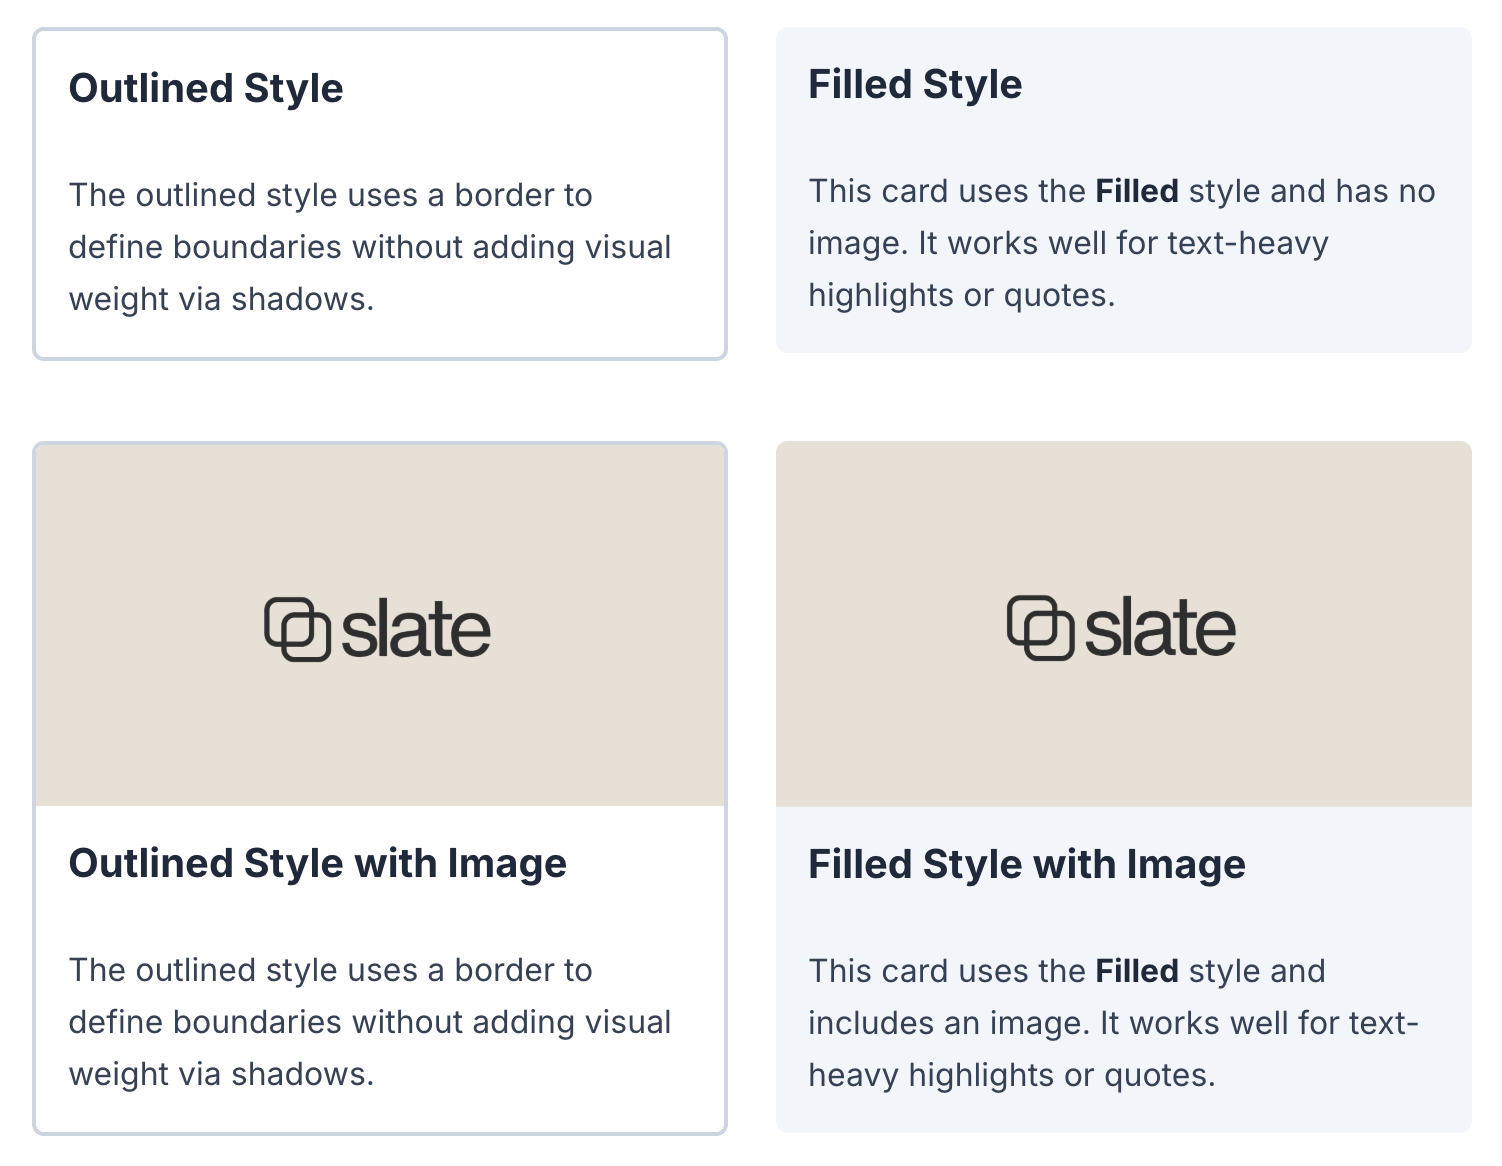The image size is (1502, 1166).
Task: Click the description text in the Filled Style card
Action: (1068, 244)
